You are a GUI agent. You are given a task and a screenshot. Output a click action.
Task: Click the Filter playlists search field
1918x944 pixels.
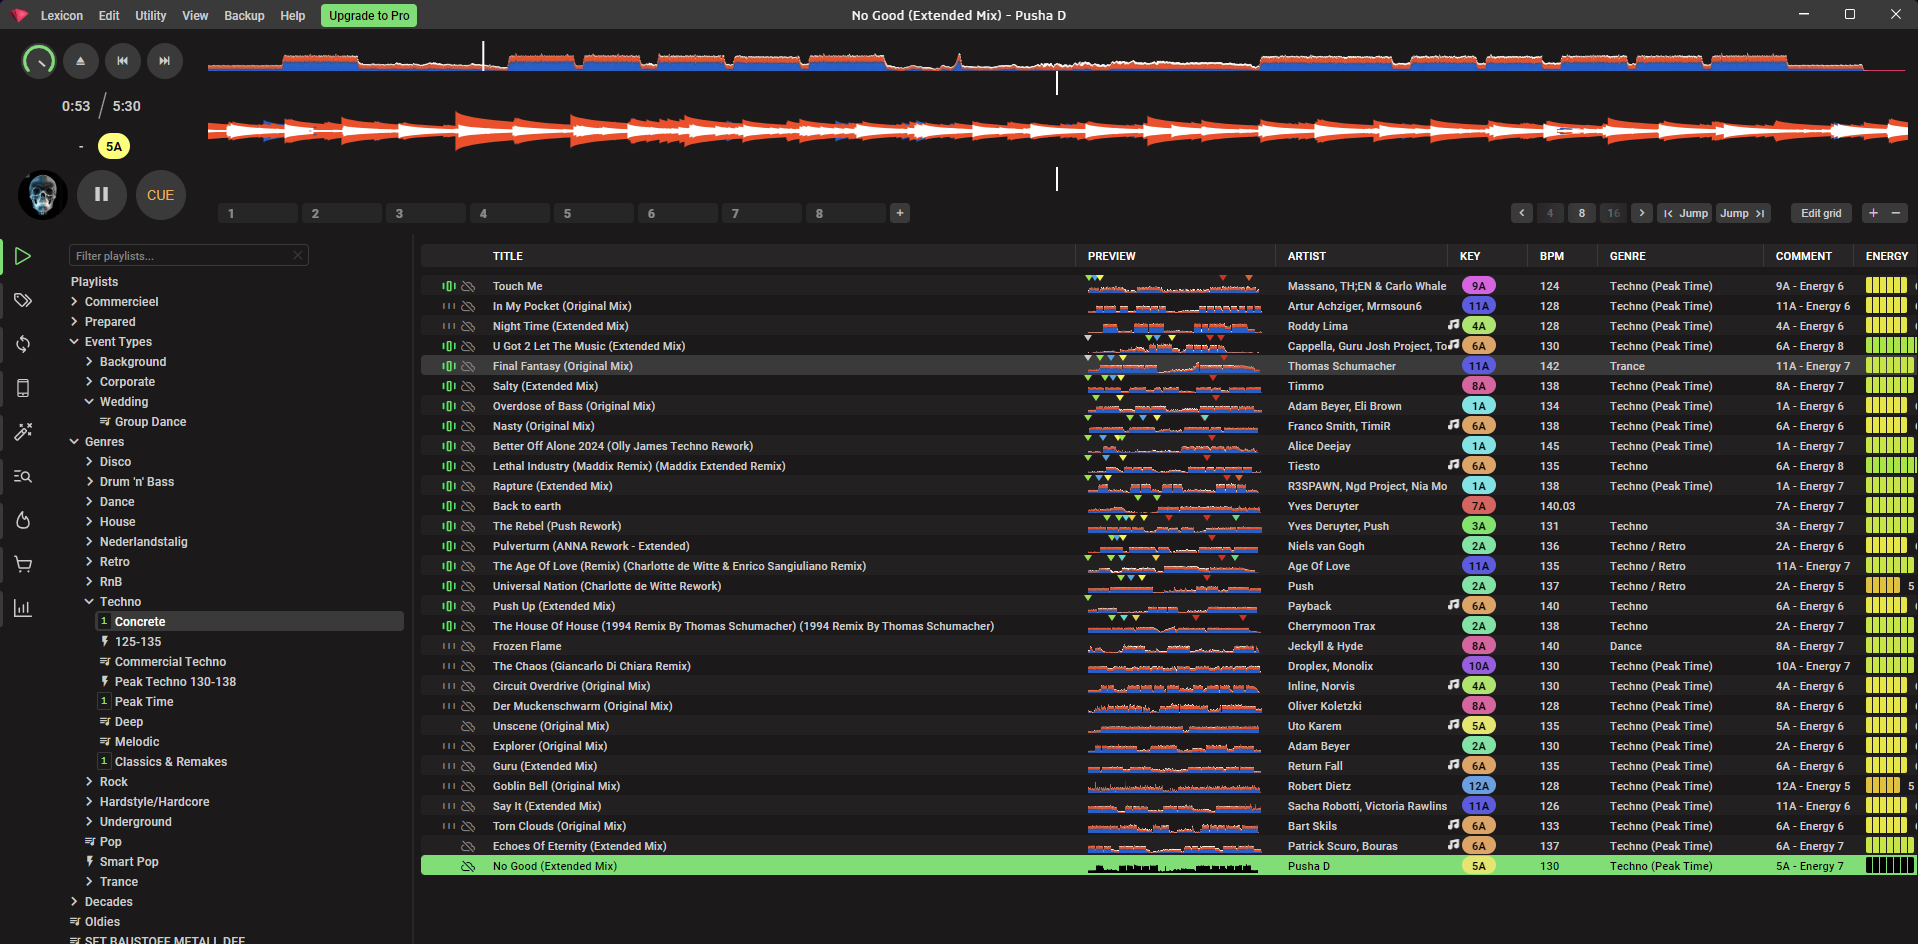coord(182,256)
